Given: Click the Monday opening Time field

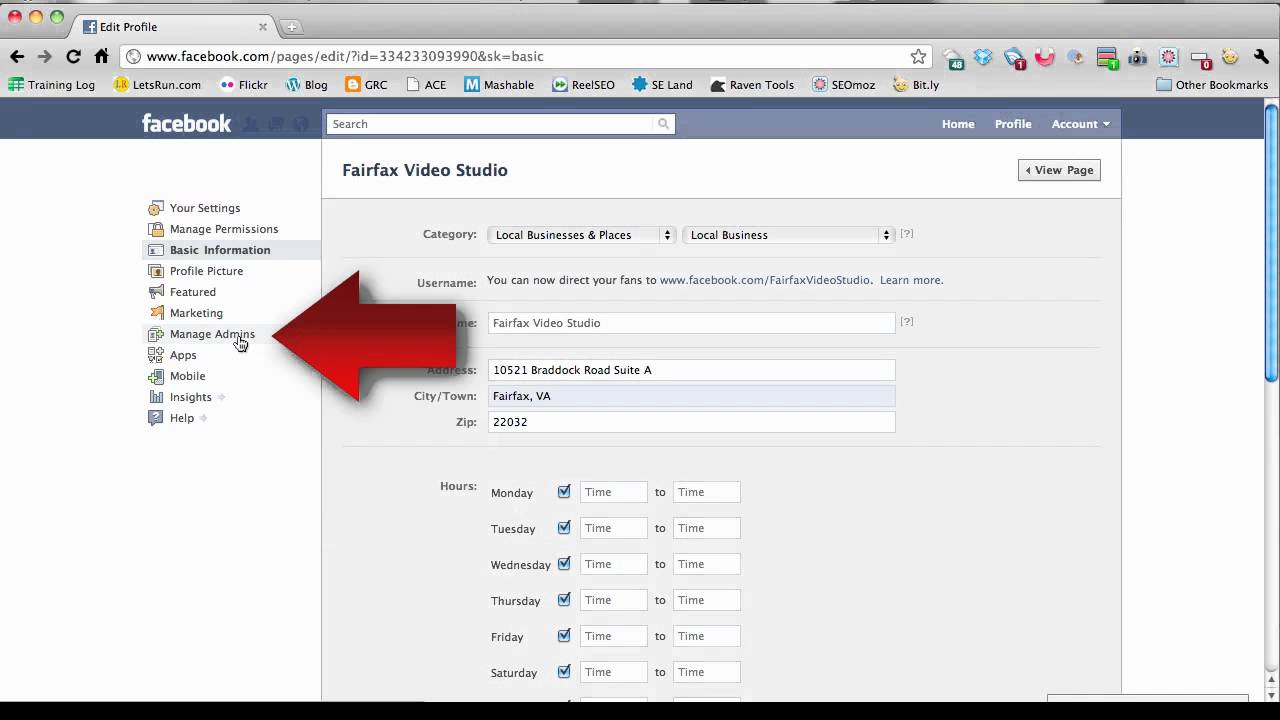Looking at the screenshot, I should (614, 492).
